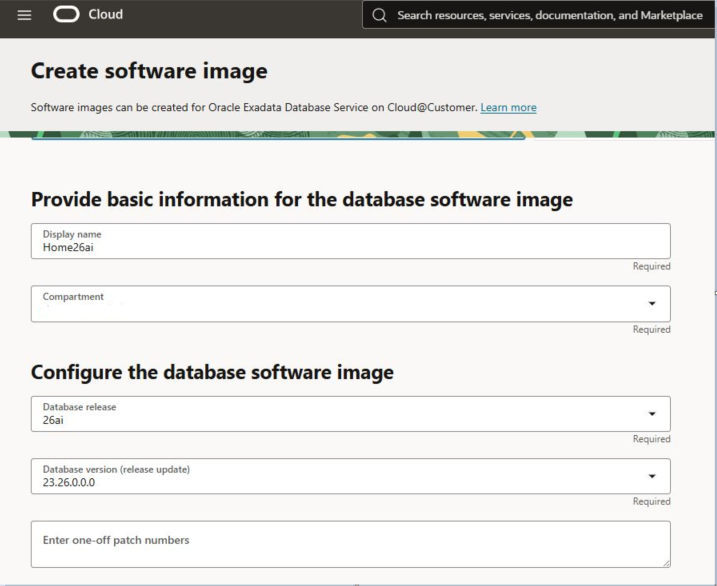Open the Learn more link

coord(508,107)
